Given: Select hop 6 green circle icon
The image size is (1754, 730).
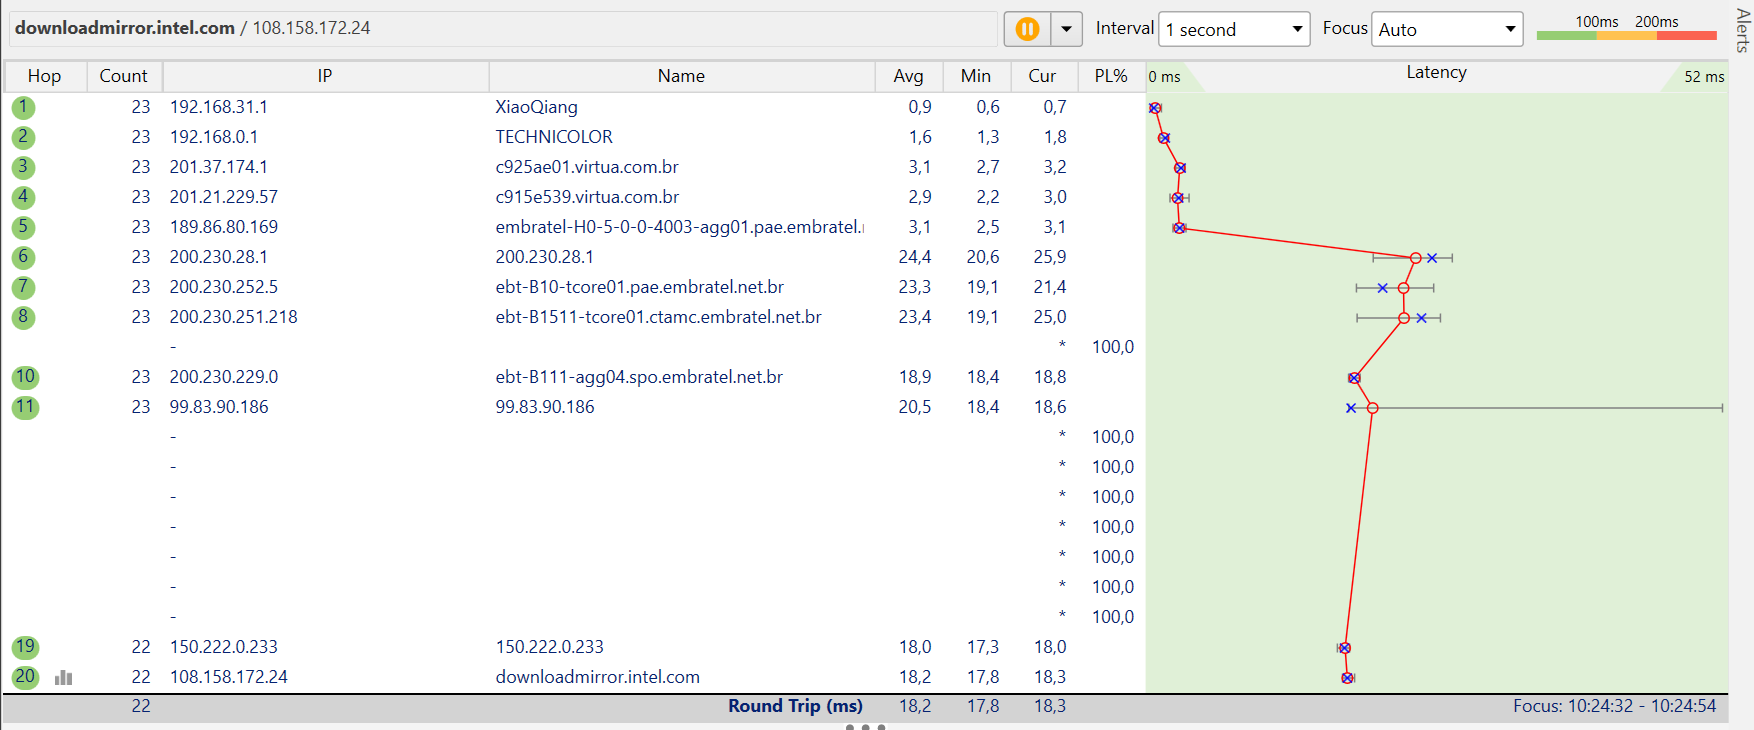Looking at the screenshot, I should pyautogui.click(x=23, y=257).
